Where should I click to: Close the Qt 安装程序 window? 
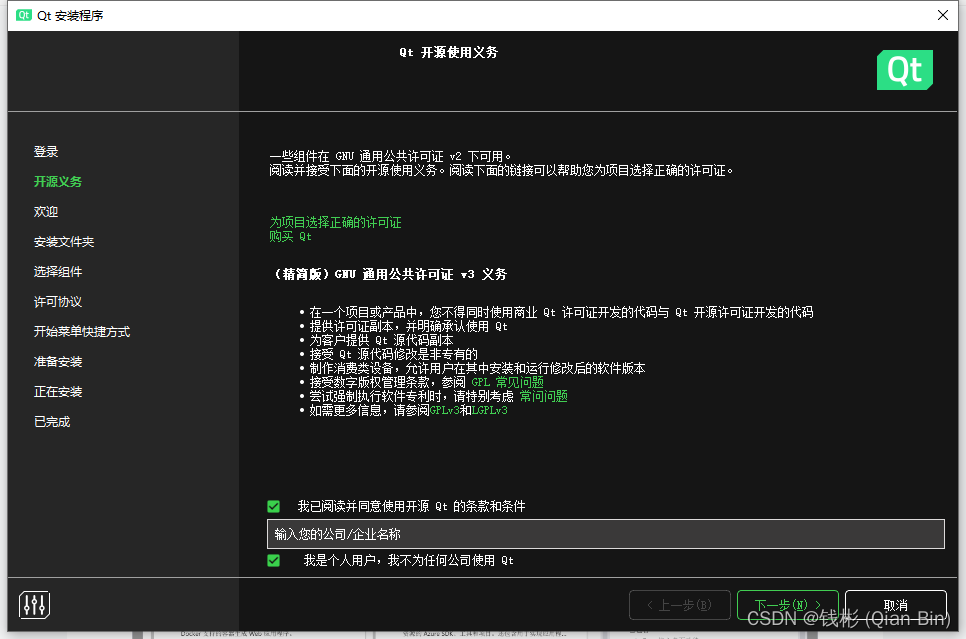point(943,15)
